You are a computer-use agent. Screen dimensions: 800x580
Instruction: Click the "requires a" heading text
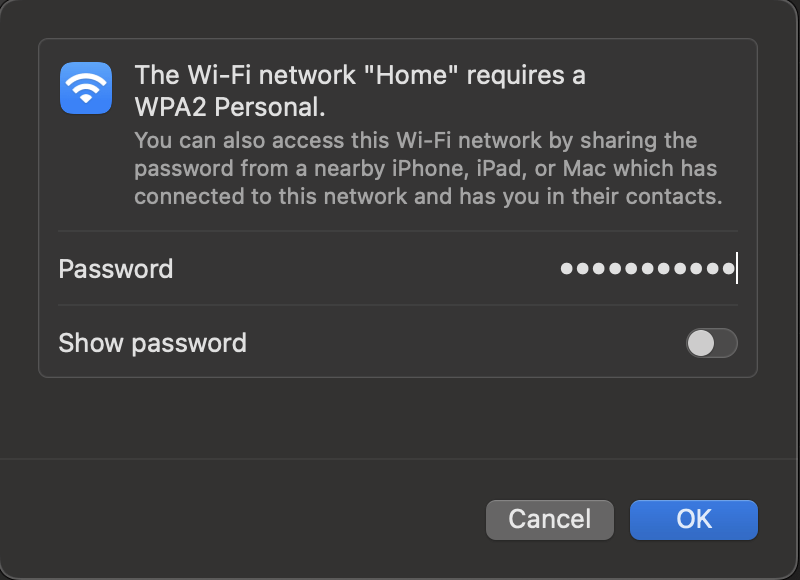(526, 75)
